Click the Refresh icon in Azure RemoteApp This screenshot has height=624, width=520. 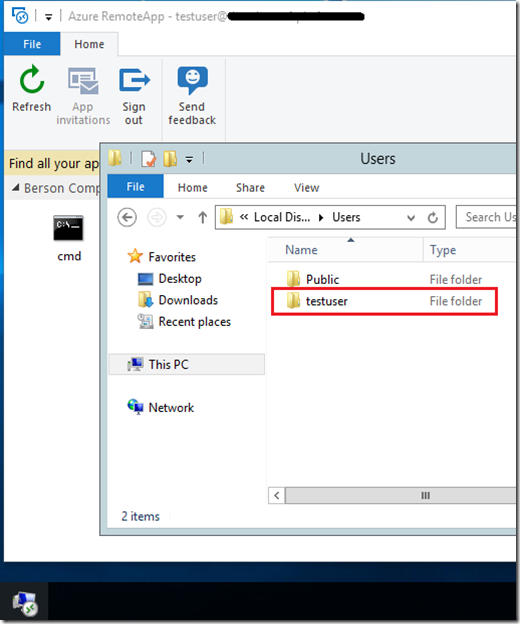(x=31, y=80)
